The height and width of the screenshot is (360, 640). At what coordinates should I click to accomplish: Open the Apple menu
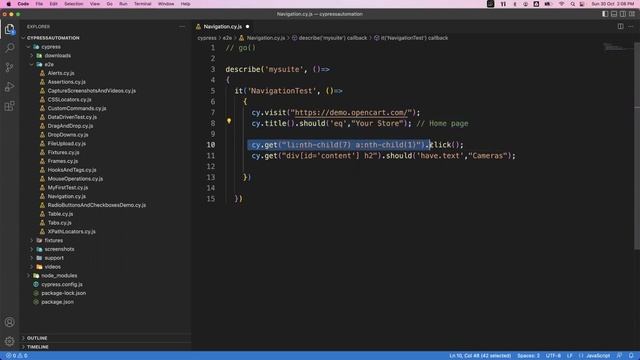(9, 4)
